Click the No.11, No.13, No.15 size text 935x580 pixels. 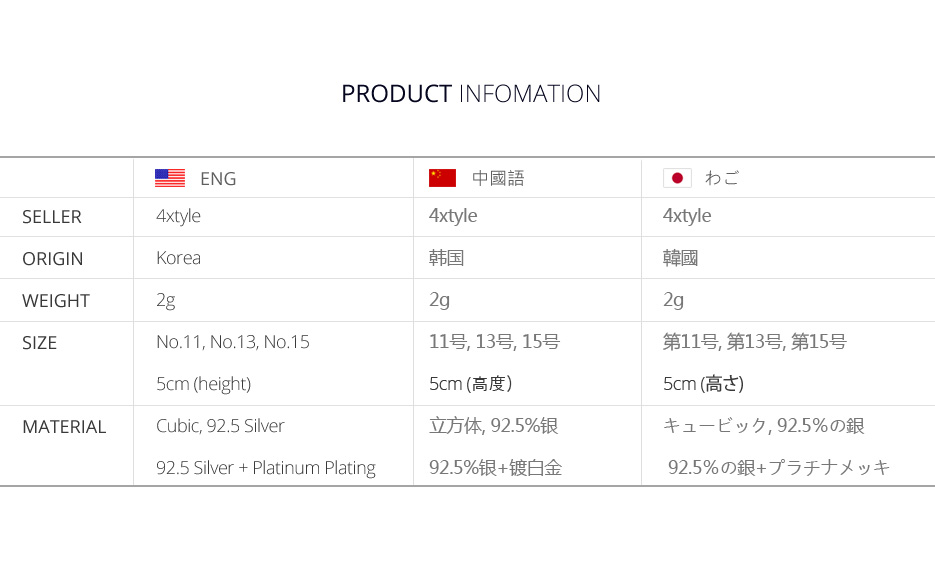[233, 342]
